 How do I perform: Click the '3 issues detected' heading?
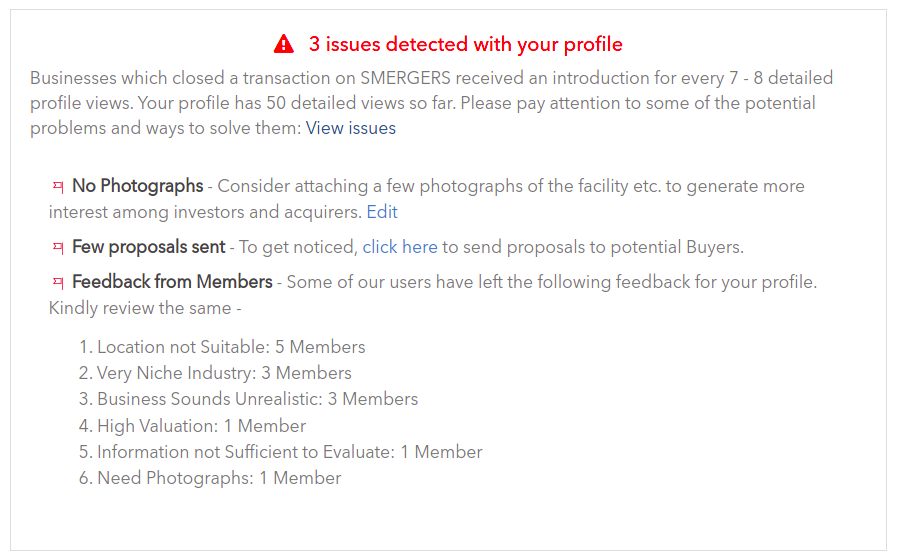pos(466,44)
